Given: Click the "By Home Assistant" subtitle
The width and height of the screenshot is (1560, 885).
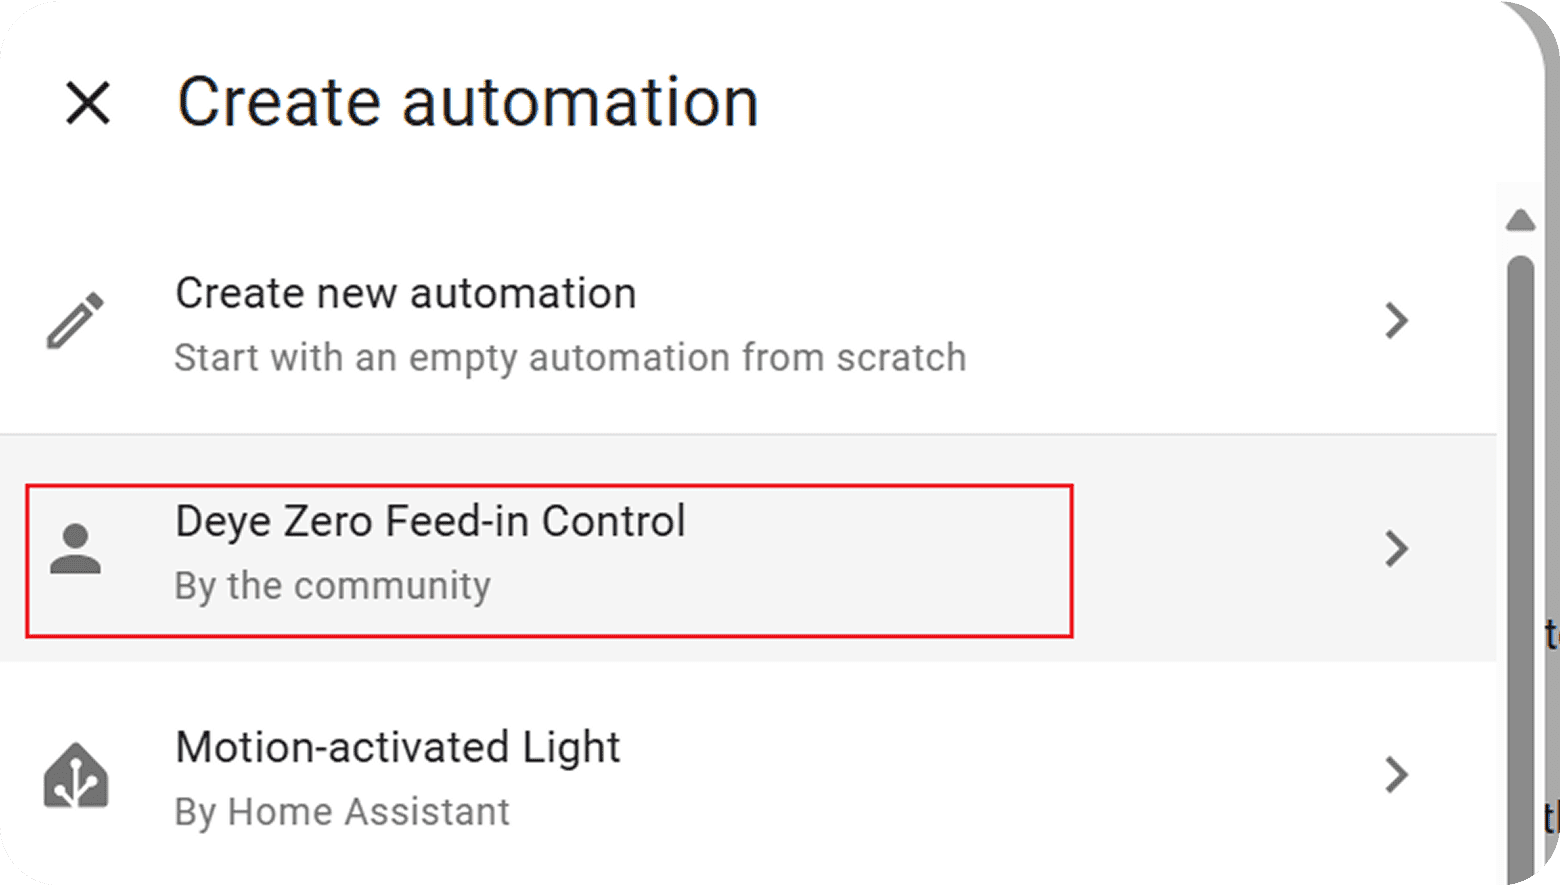Looking at the screenshot, I should [342, 812].
